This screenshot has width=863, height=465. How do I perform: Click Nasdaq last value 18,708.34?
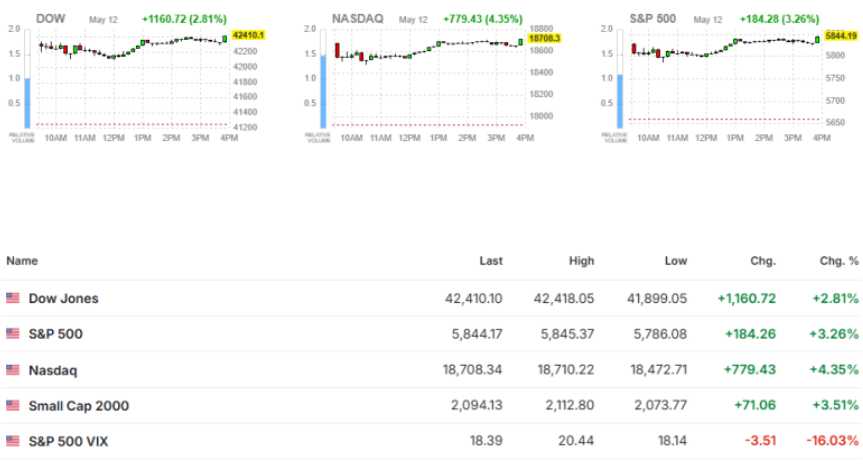point(472,370)
